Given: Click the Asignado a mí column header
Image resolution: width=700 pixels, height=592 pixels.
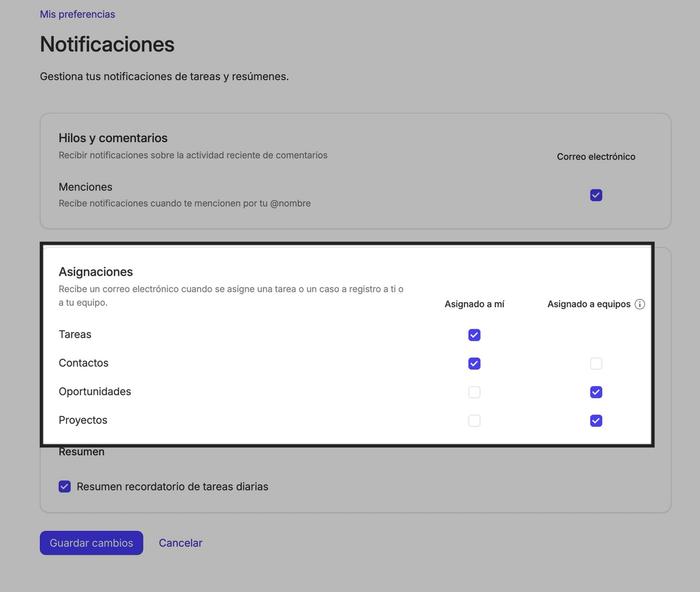Looking at the screenshot, I should tap(474, 304).
